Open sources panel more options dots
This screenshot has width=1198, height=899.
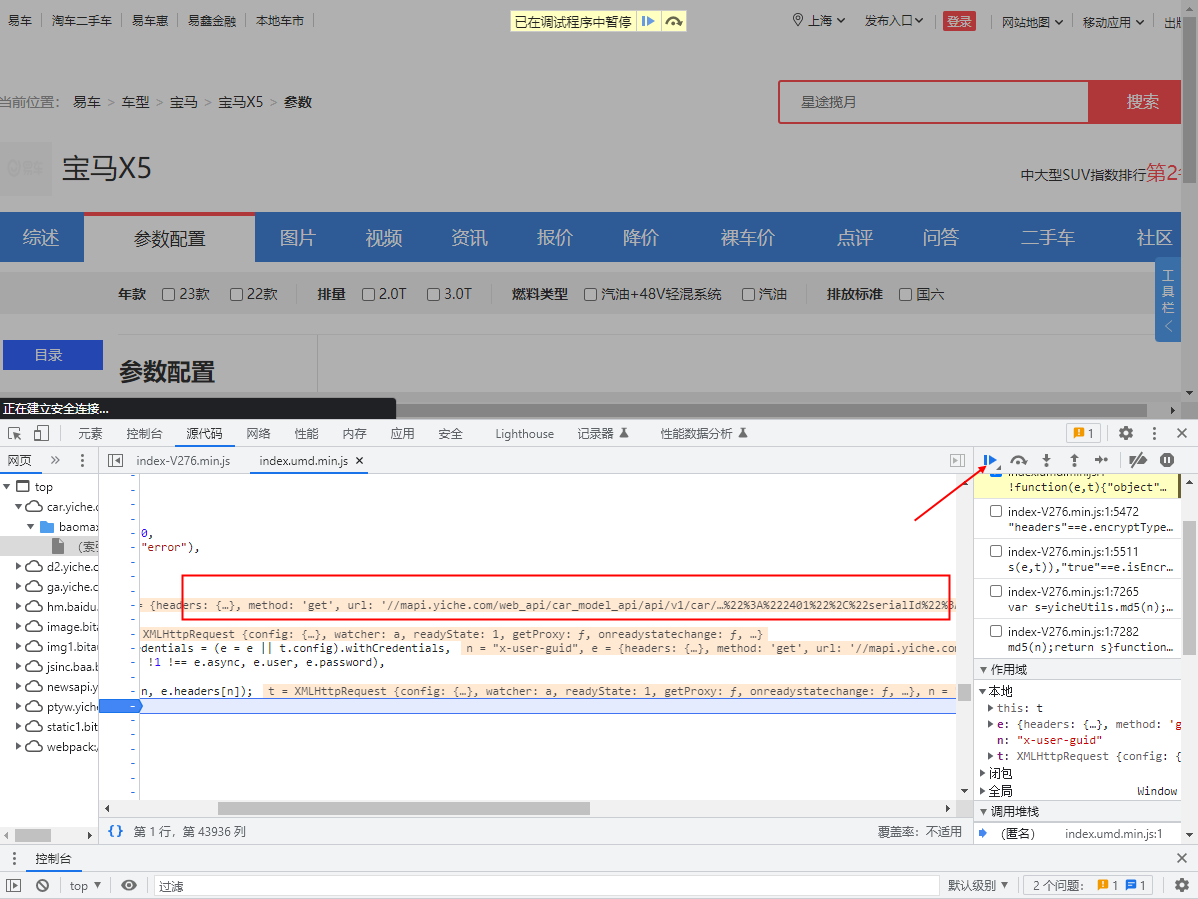(83, 461)
